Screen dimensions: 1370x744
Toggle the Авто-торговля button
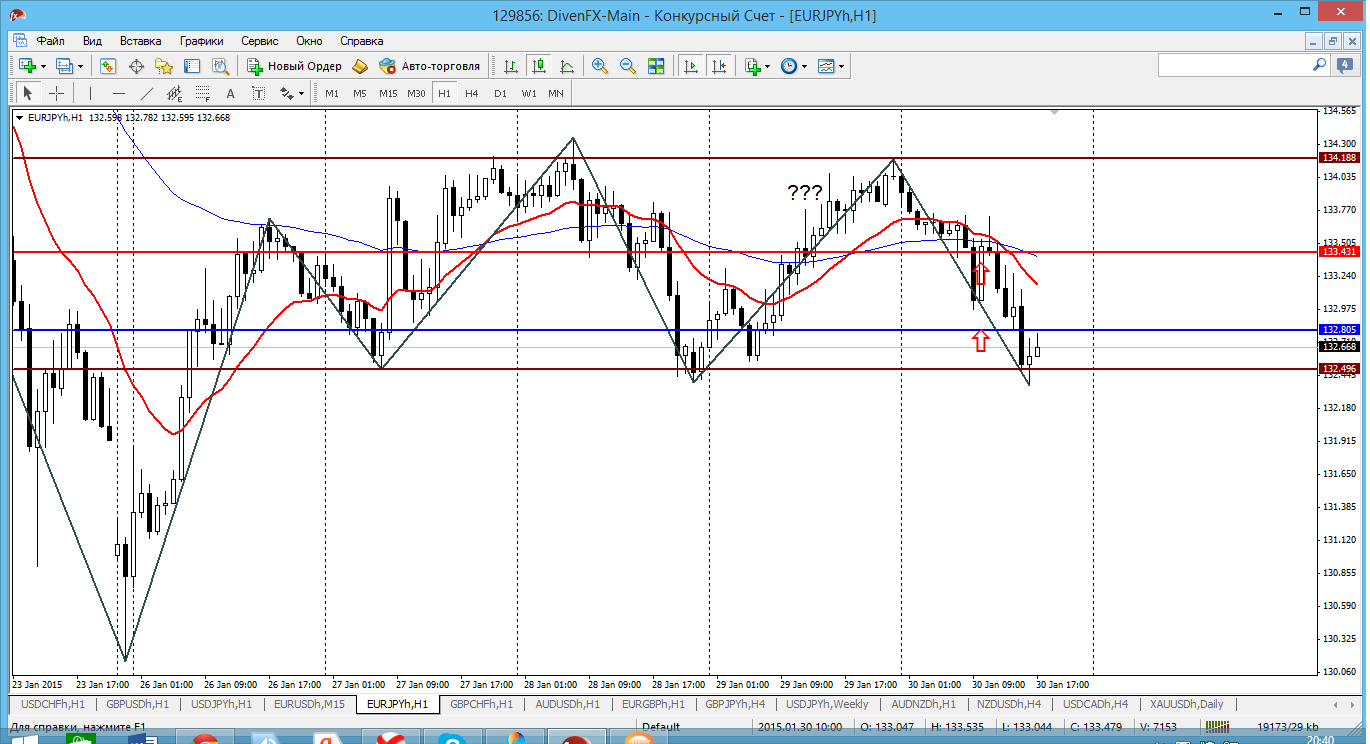pos(430,66)
